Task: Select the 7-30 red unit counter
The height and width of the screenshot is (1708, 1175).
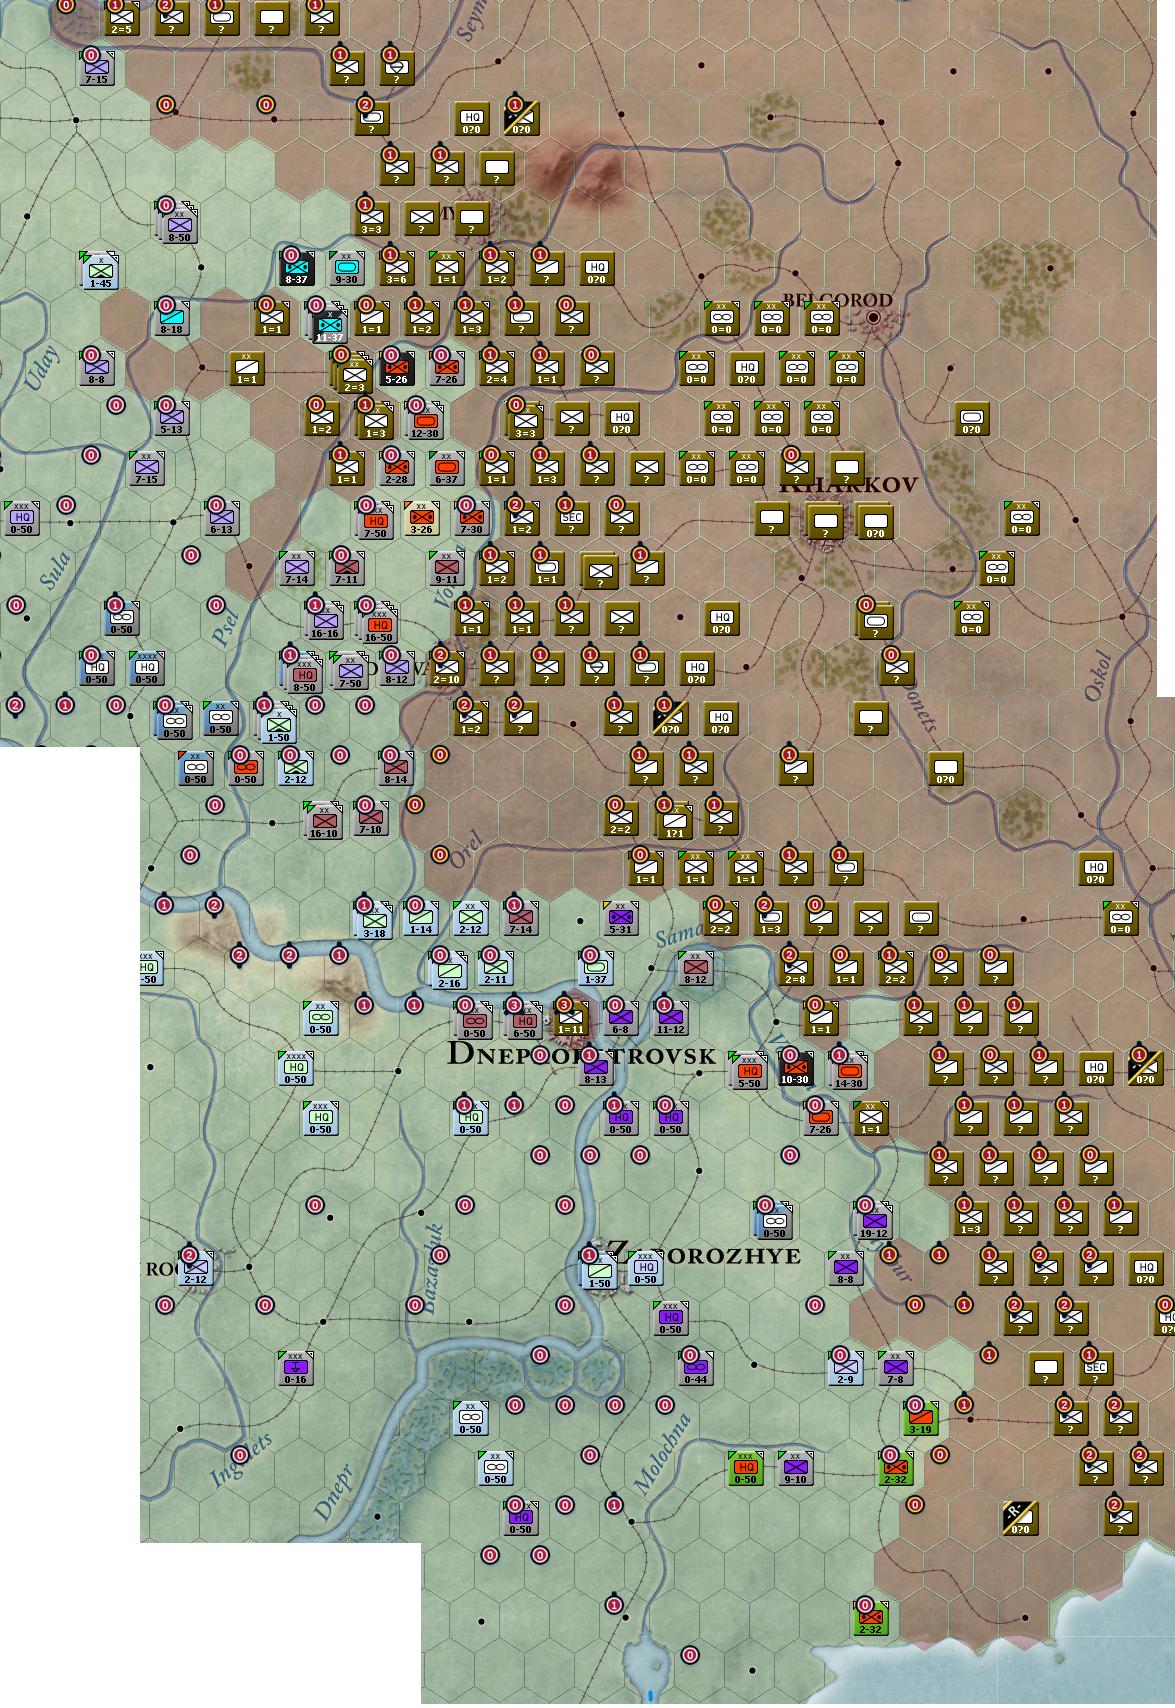Action: click(471, 517)
